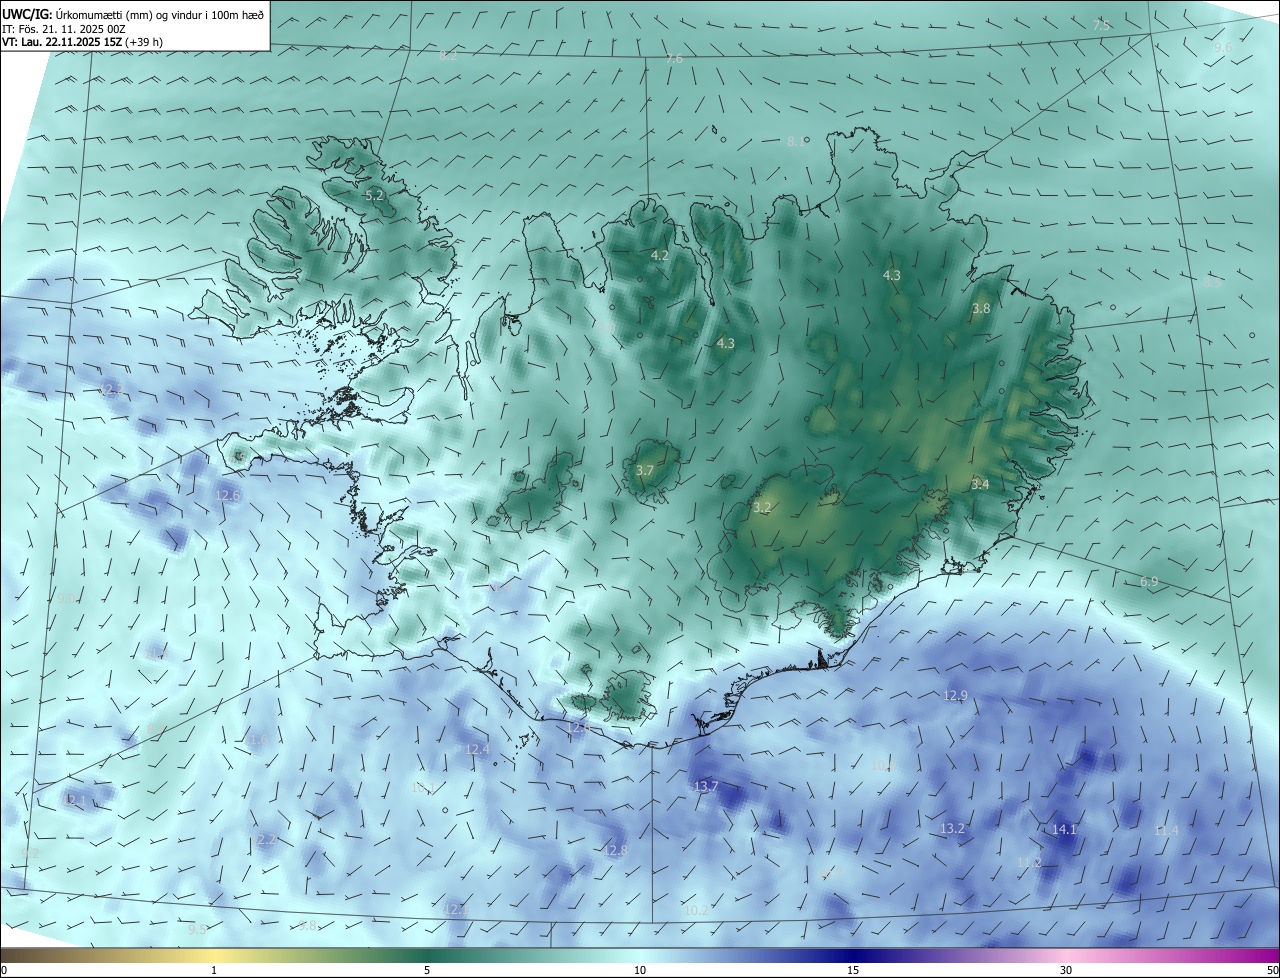Click the precipitable water color scale bar
The image size is (1280, 978).
pos(640,955)
